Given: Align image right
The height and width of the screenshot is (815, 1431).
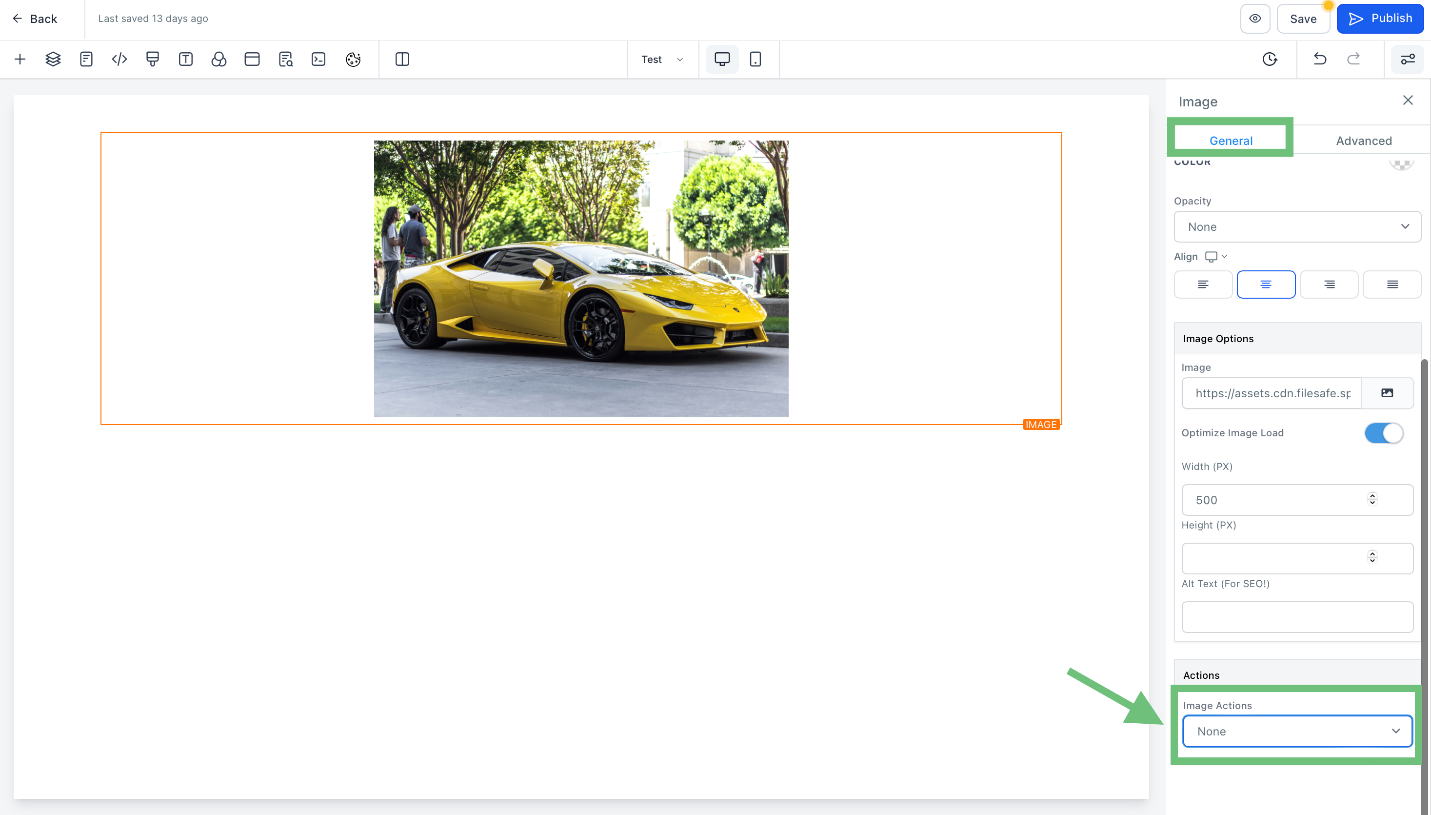Looking at the screenshot, I should [1329, 285].
